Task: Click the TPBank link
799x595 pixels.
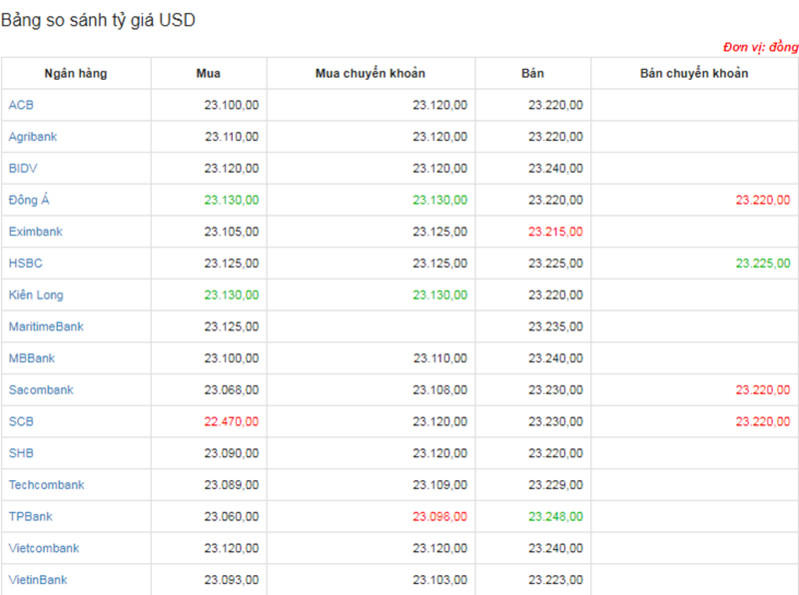Action: 30,517
